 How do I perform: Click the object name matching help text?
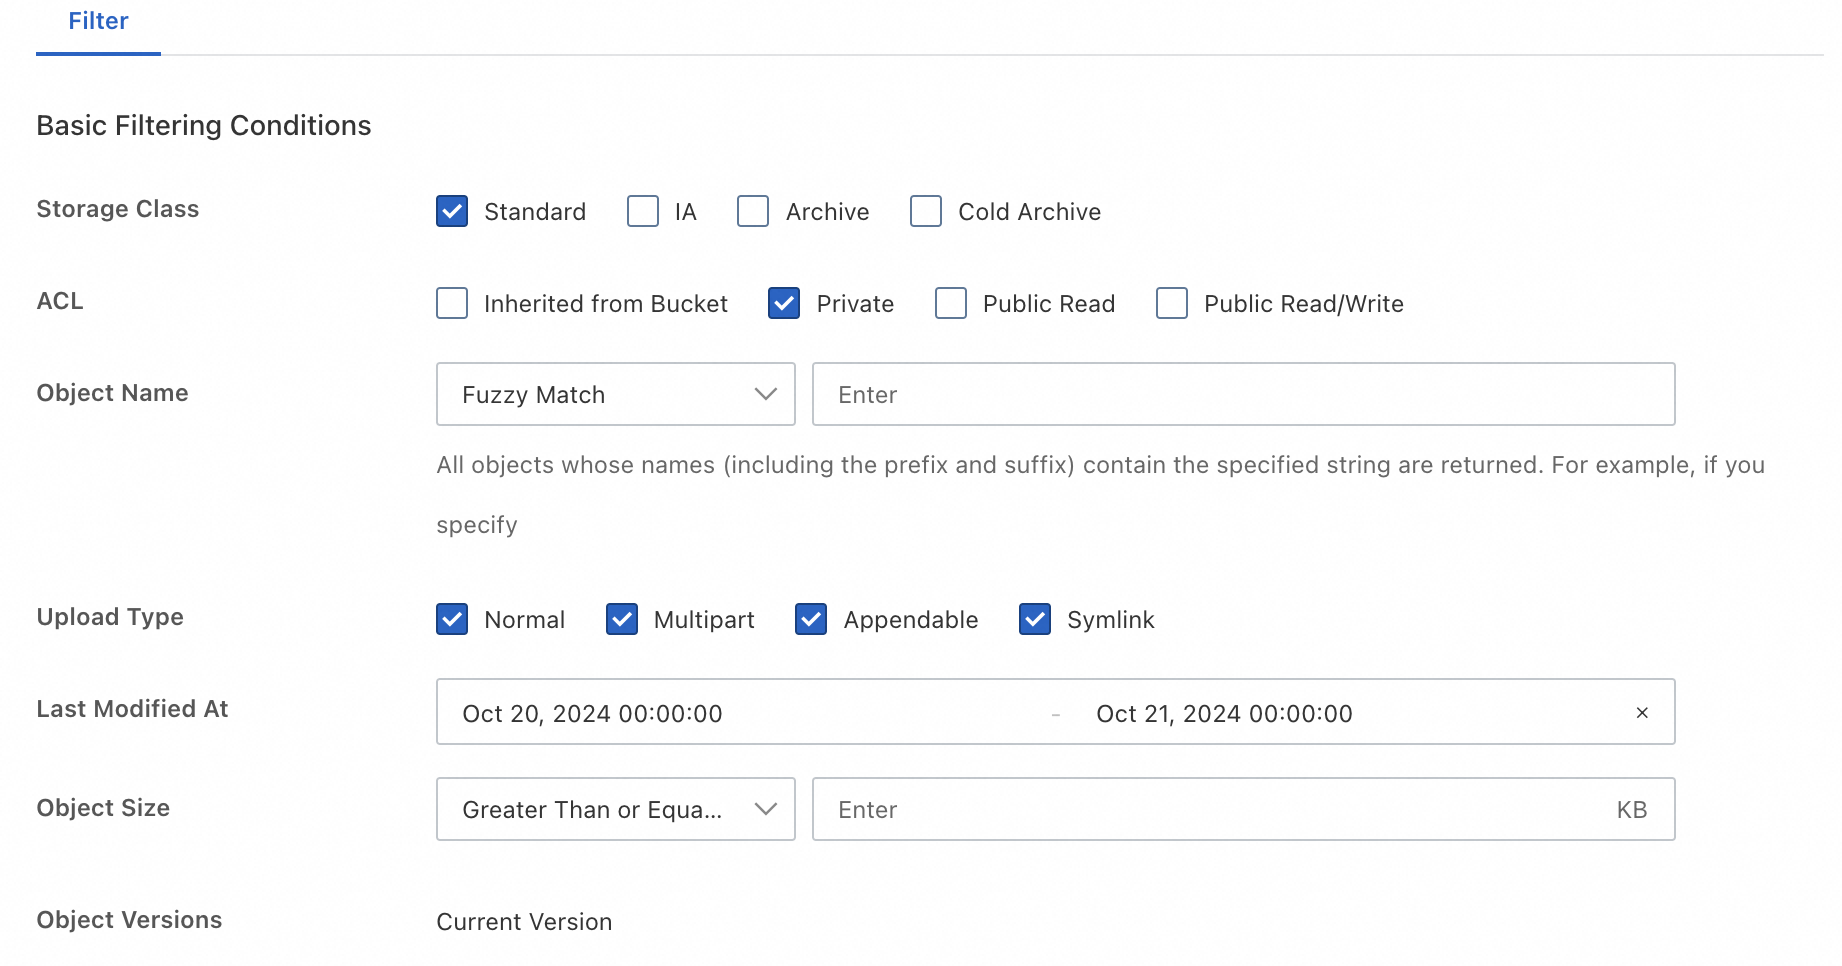tap(1101, 495)
